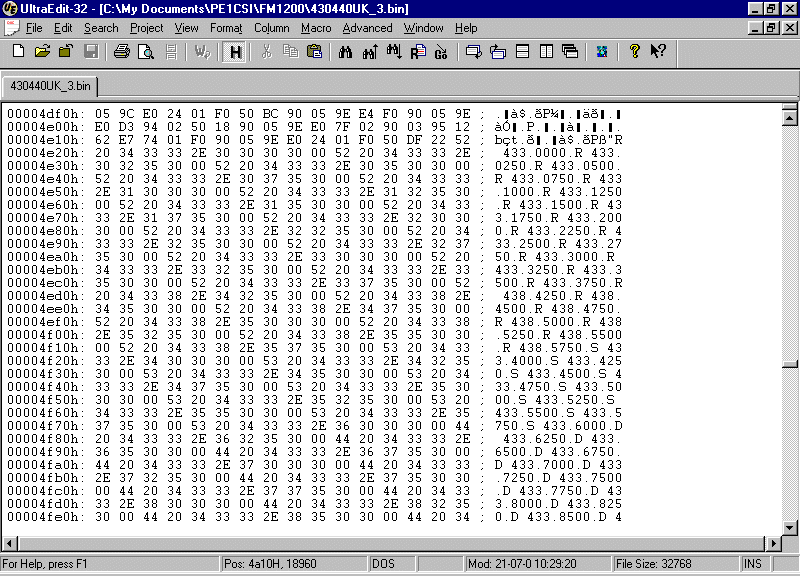
Task: Click the Copy icon in toolbar
Action: click(x=290, y=52)
